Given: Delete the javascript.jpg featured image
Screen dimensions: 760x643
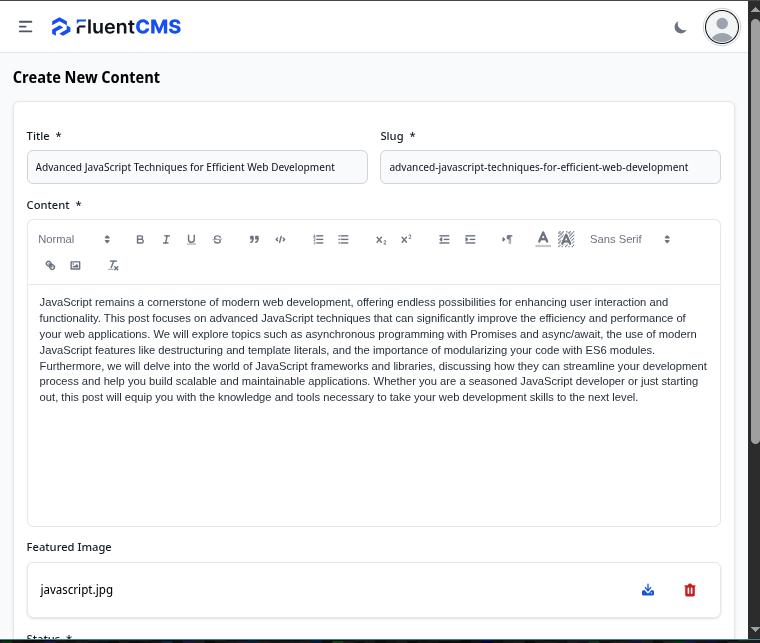Looking at the screenshot, I should pos(690,590).
